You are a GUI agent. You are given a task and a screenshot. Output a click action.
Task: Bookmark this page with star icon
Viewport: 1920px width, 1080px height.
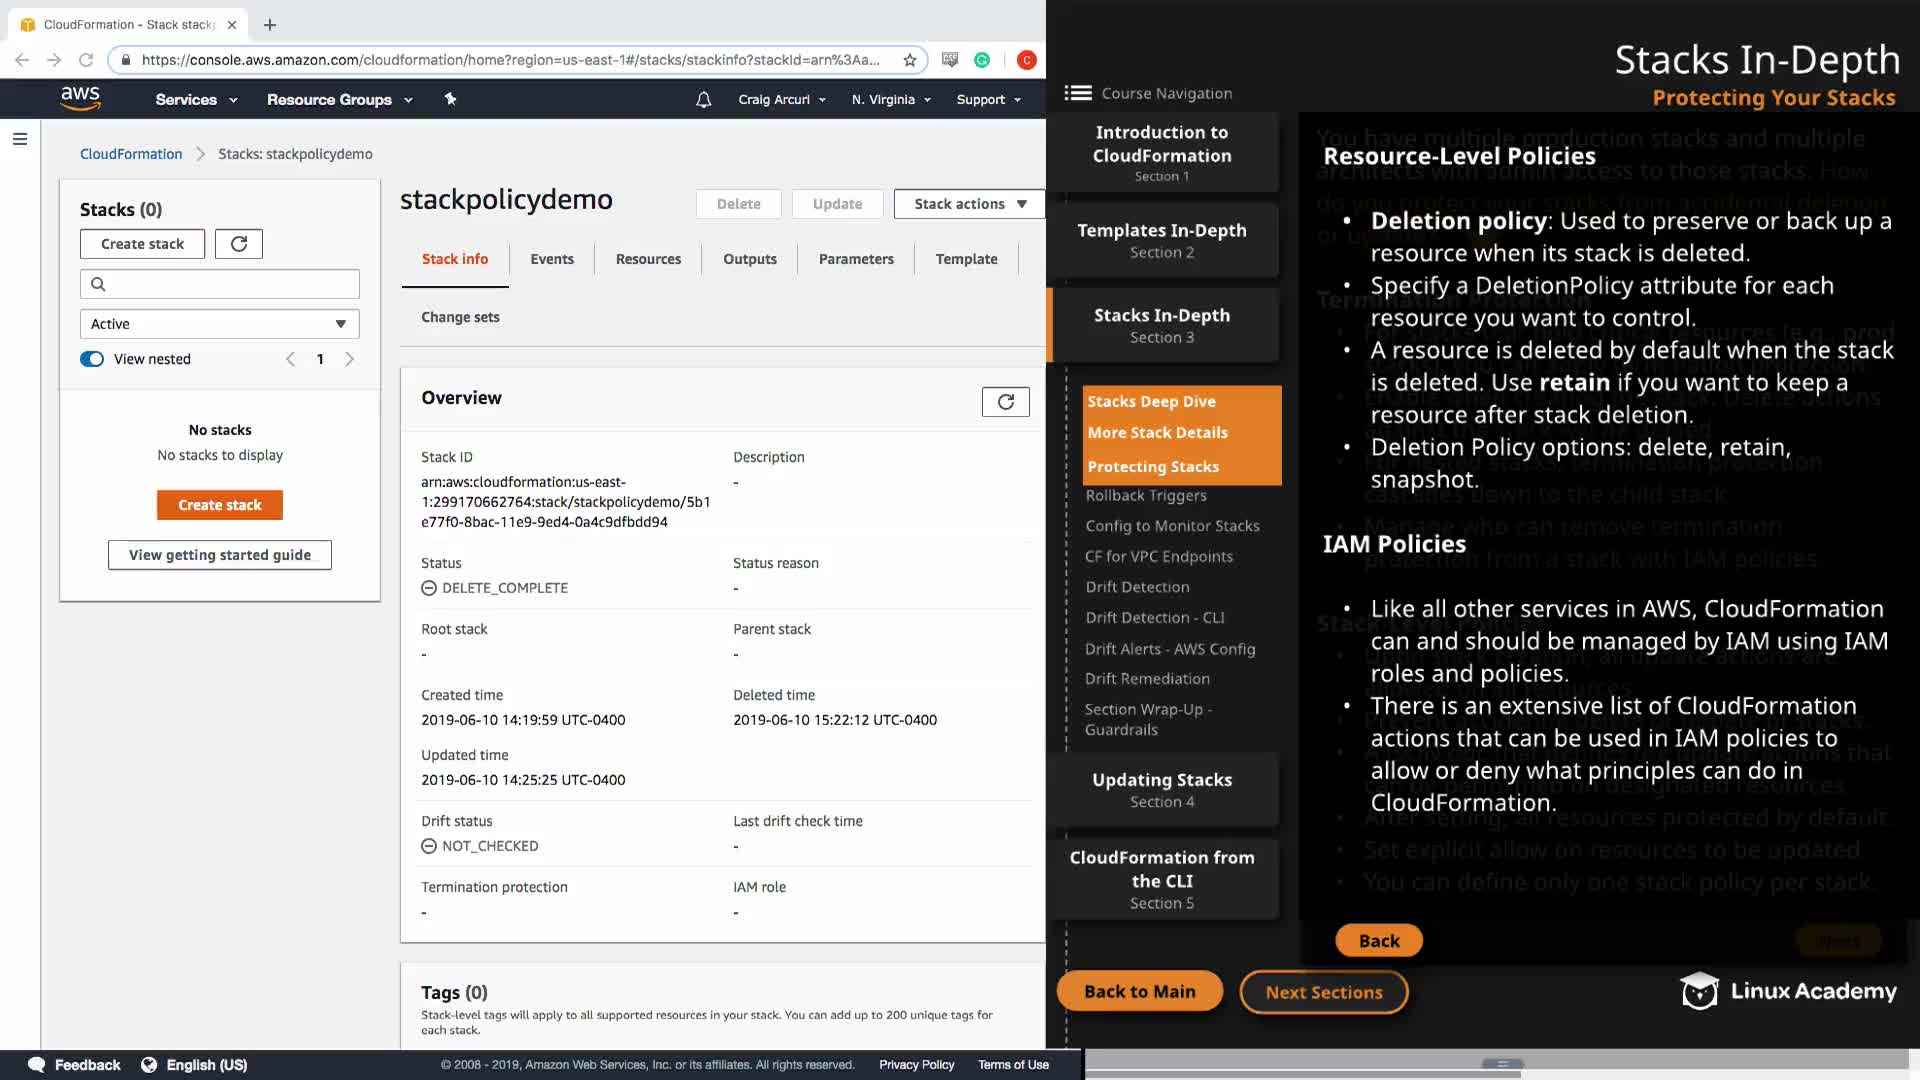coord(910,60)
